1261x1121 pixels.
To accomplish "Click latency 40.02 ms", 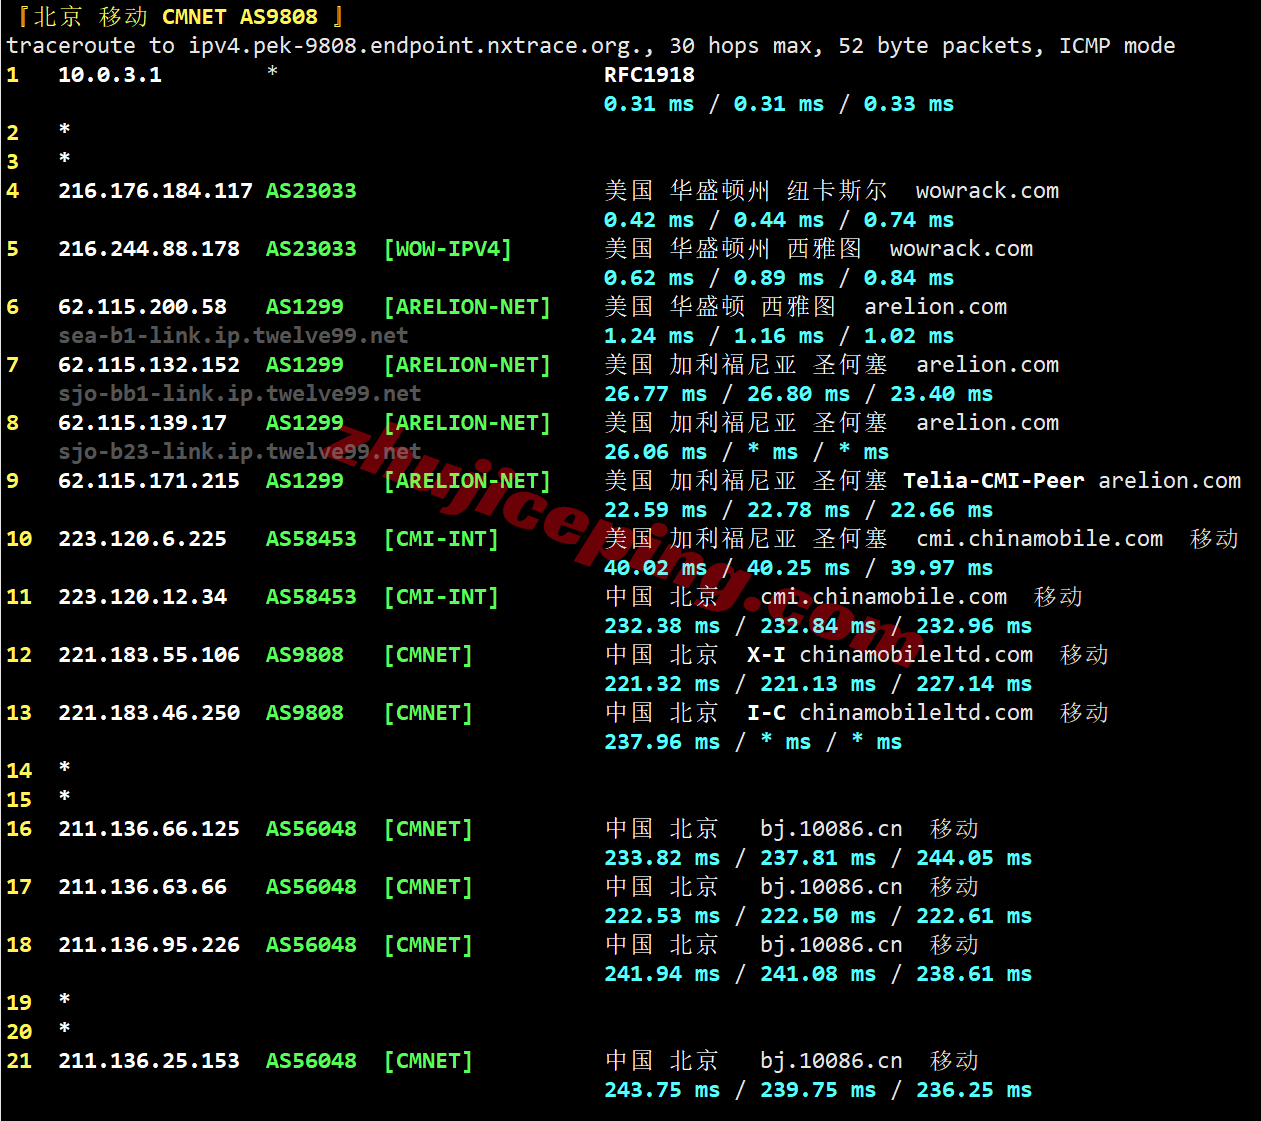I will click(x=655, y=568).
